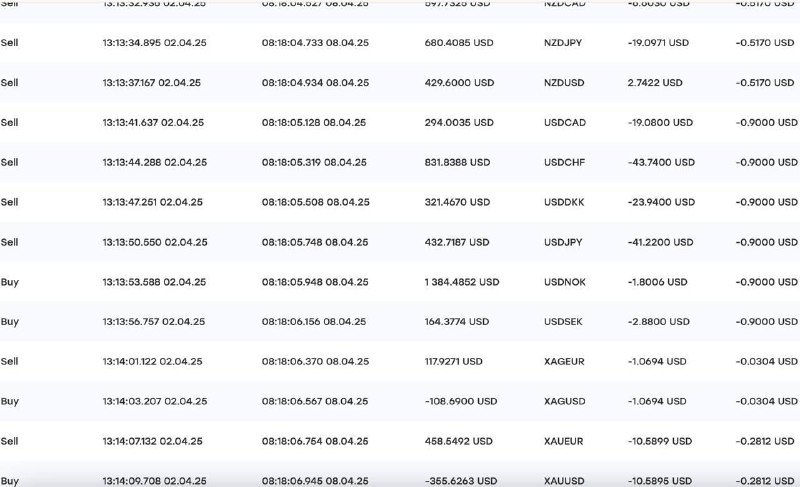Select the NZDUSD trade row symbol
The image size is (800, 487).
564,83
